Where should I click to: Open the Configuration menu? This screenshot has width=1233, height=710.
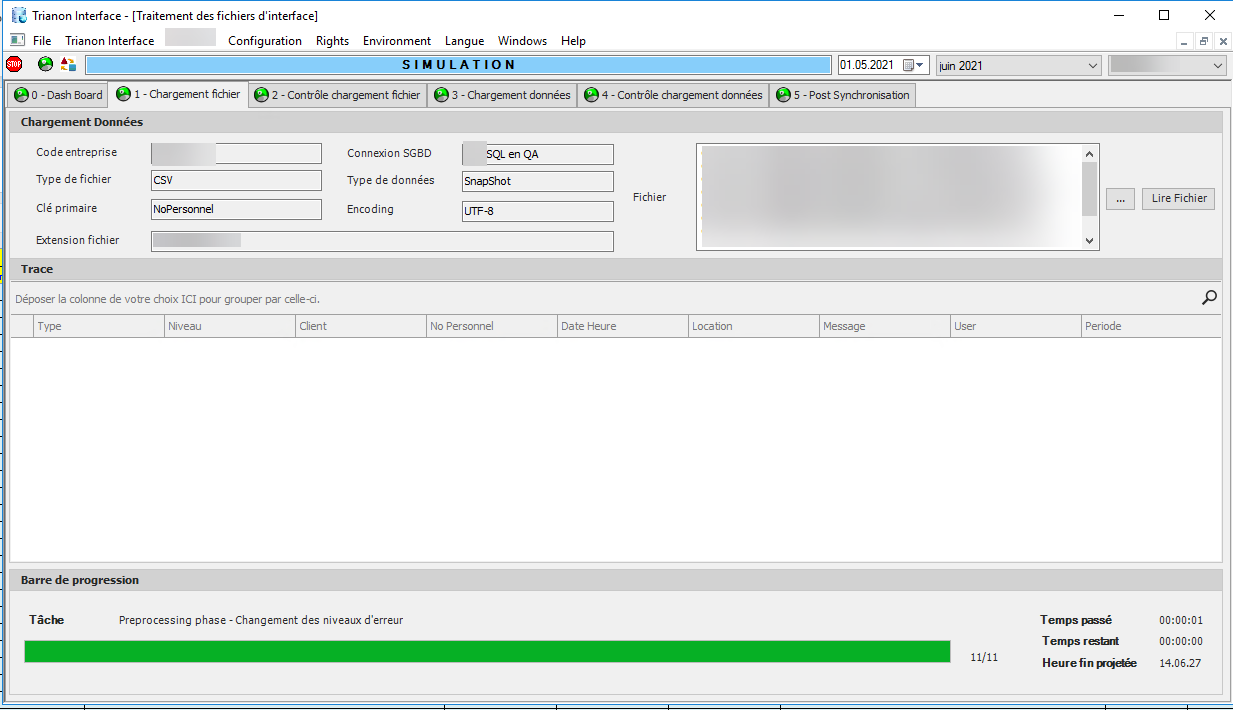(264, 41)
